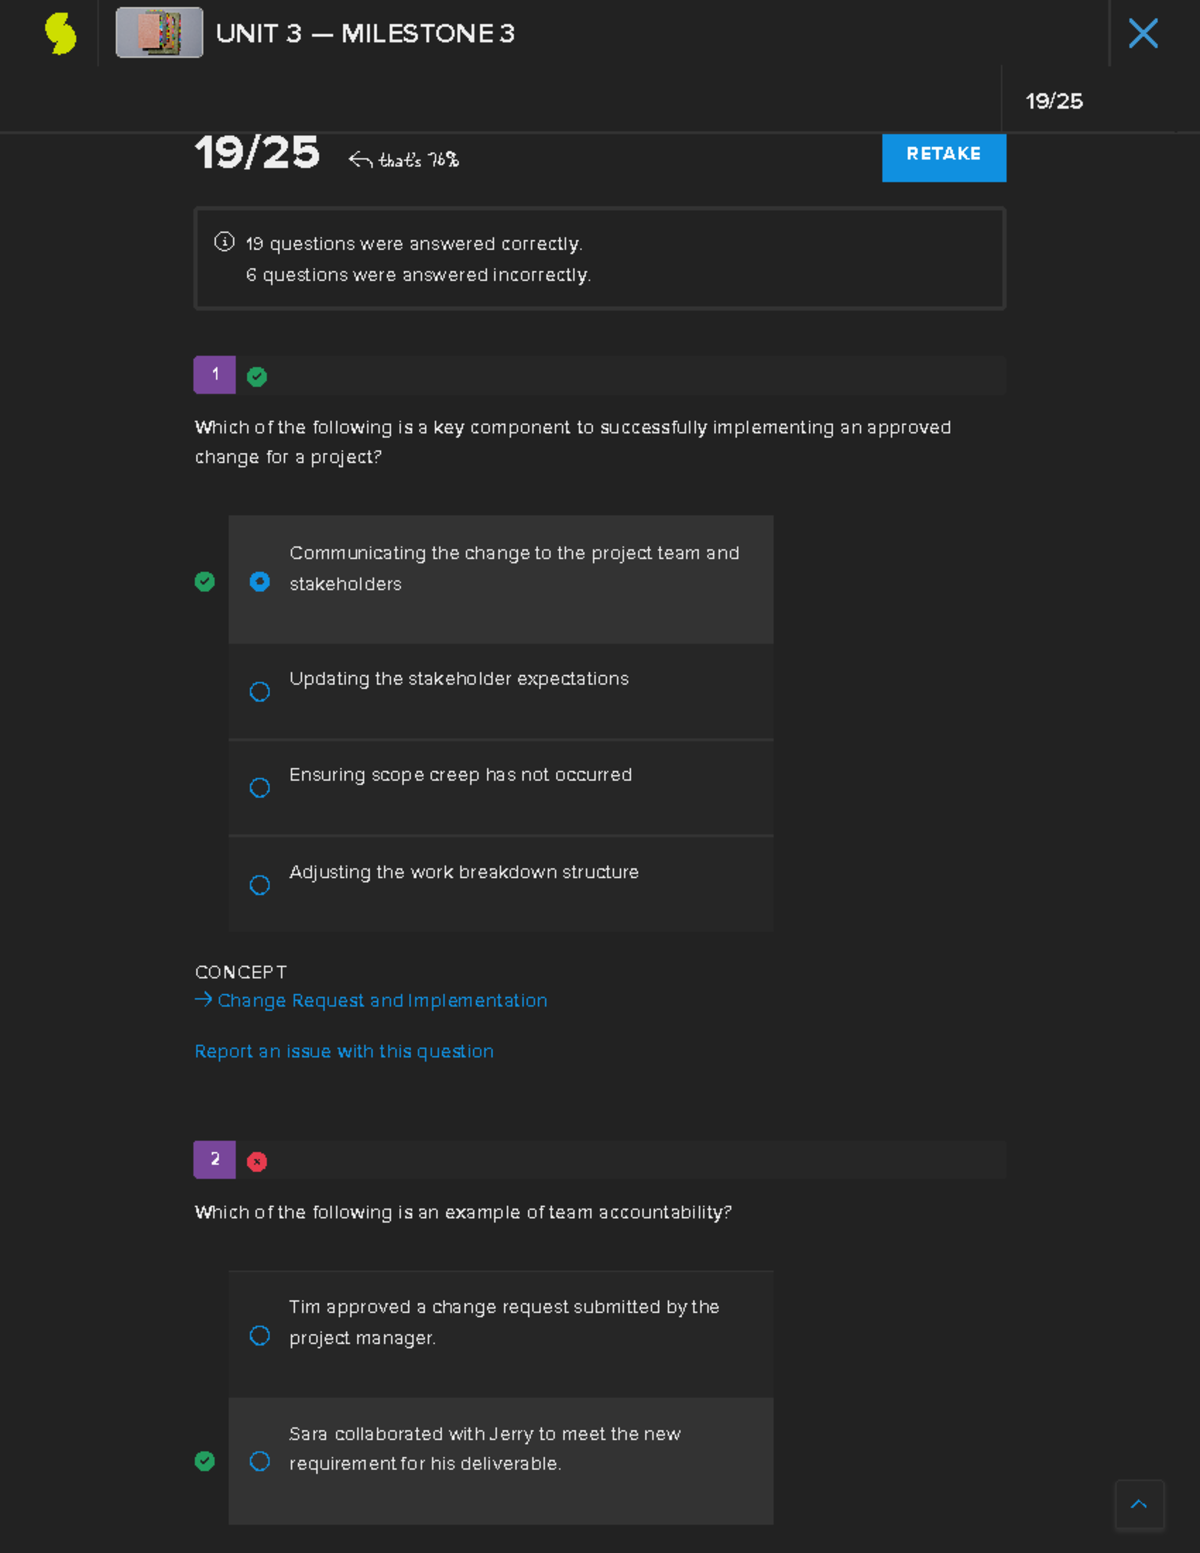
Task: Select the question 2 number badge
Action: point(214,1160)
